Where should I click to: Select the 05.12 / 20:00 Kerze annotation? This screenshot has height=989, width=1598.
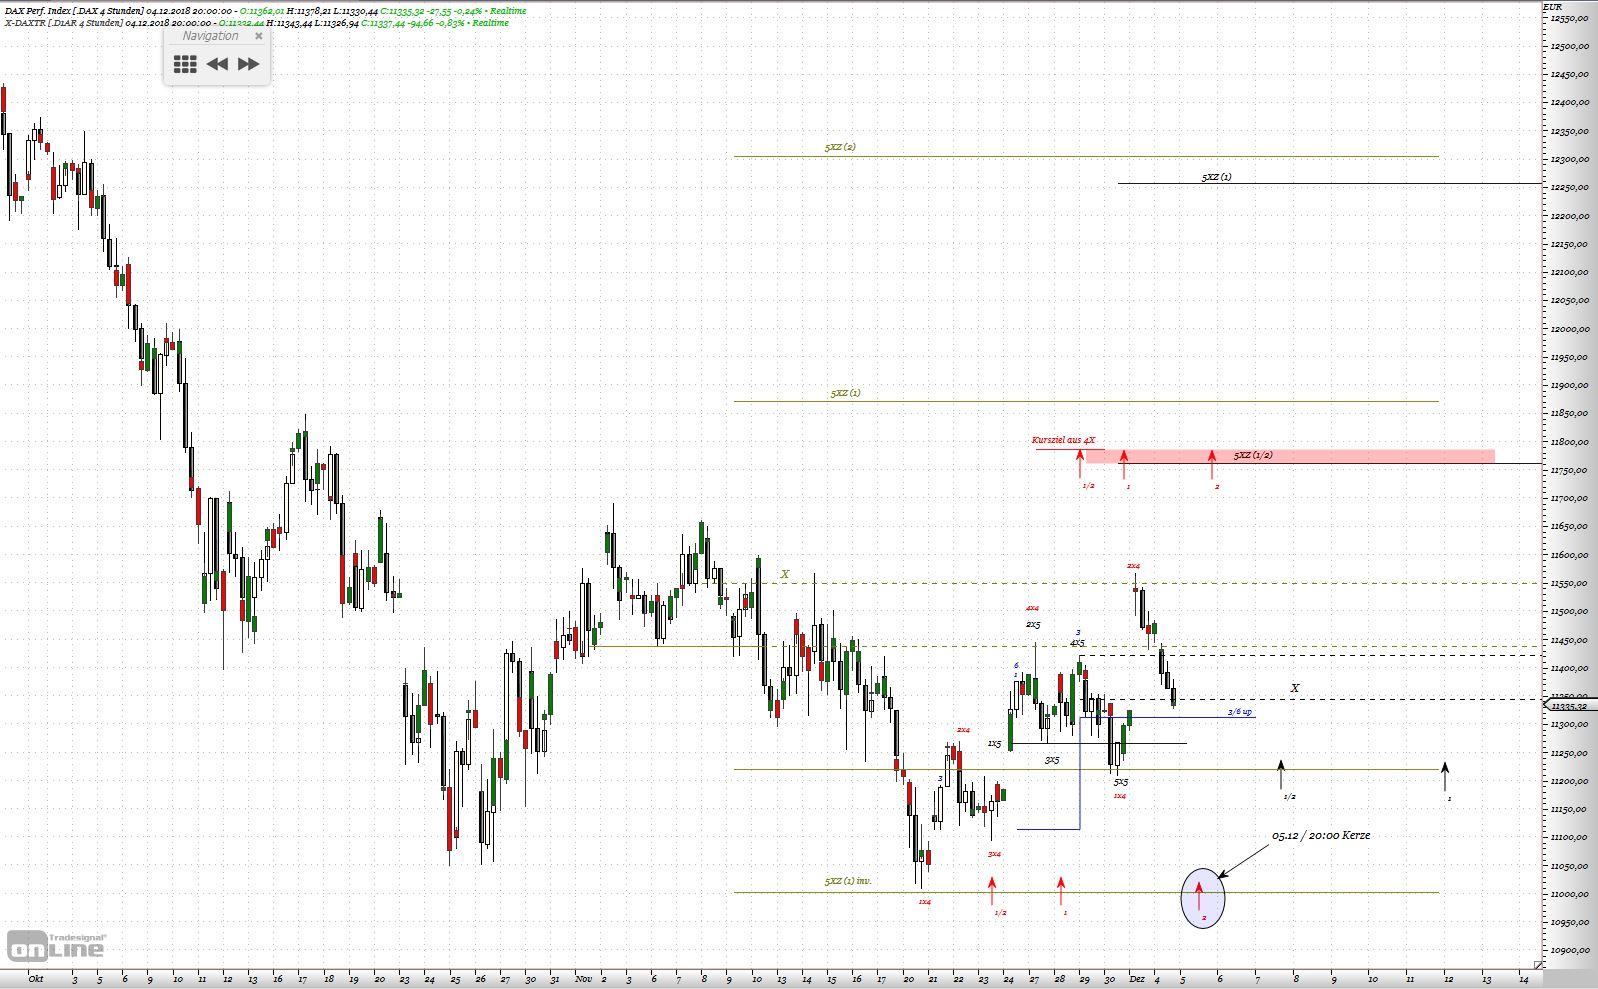[1321, 835]
